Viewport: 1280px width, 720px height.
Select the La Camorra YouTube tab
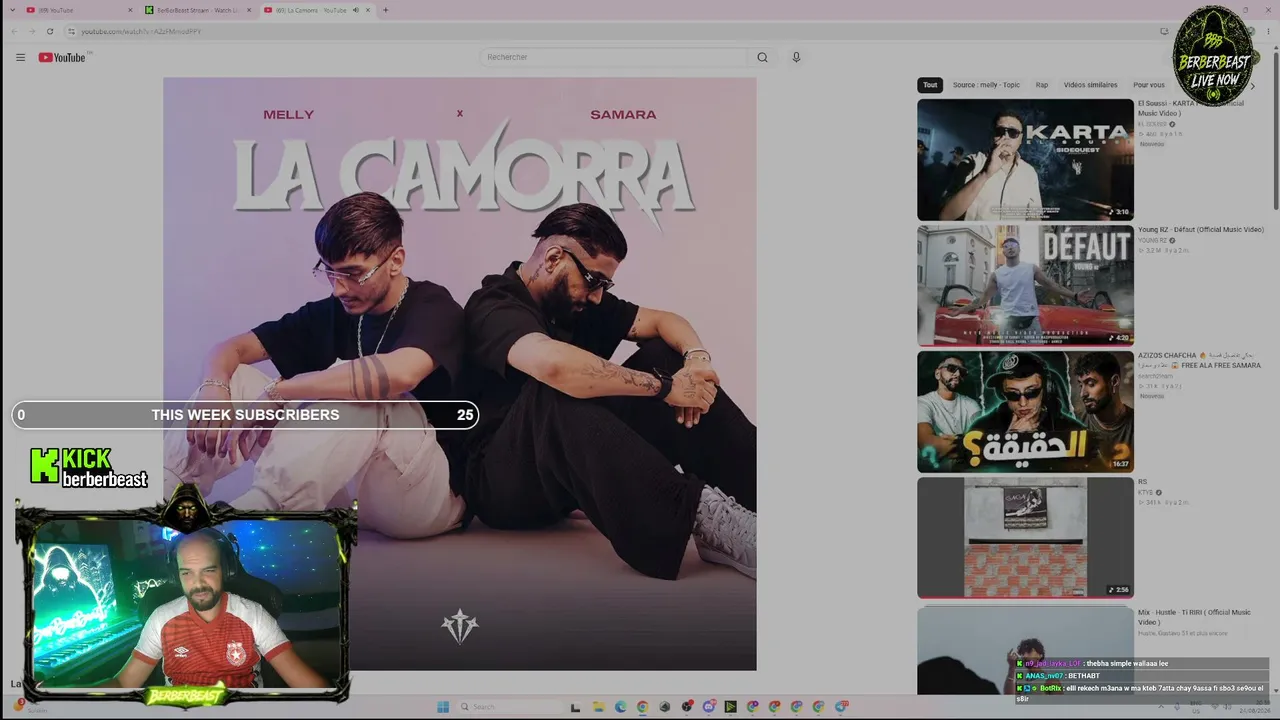[x=316, y=10]
